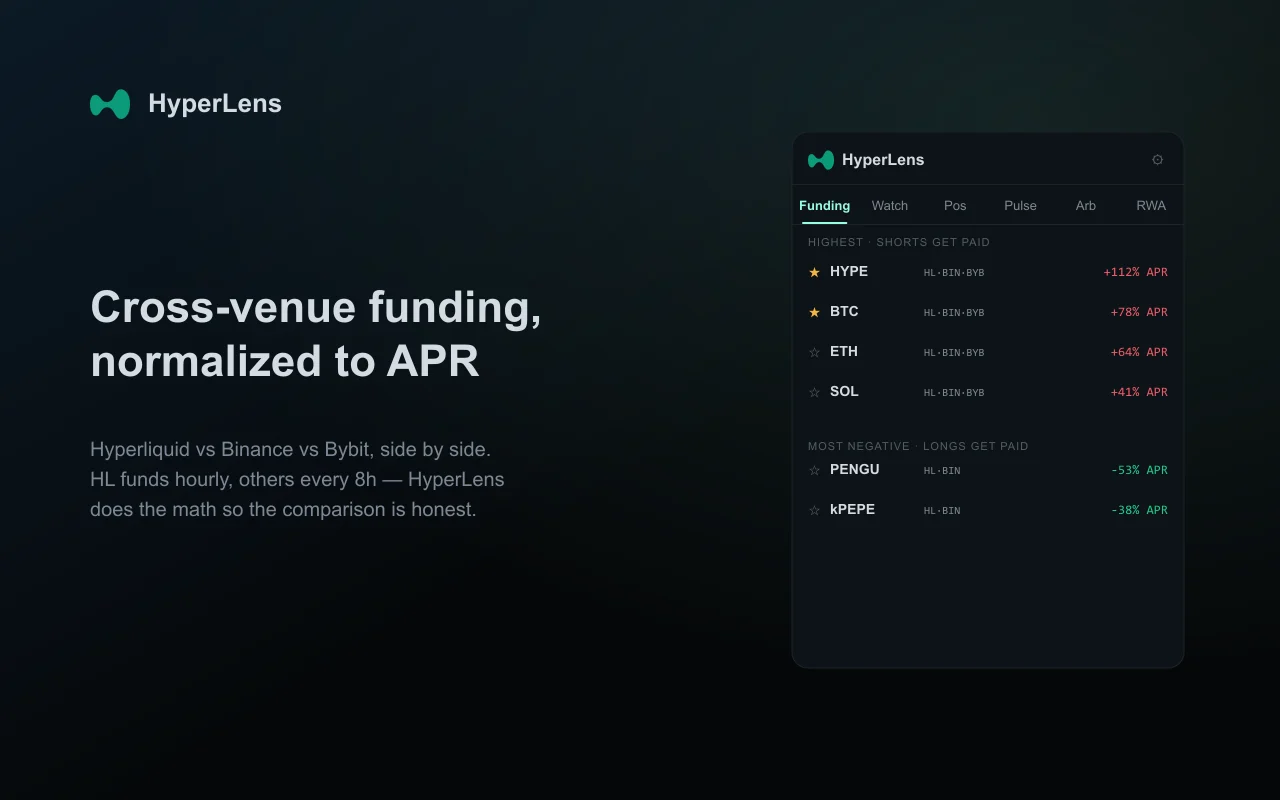The width and height of the screenshot is (1280, 800).
Task: Switch to the Pulse tab
Action: [x=1020, y=206]
